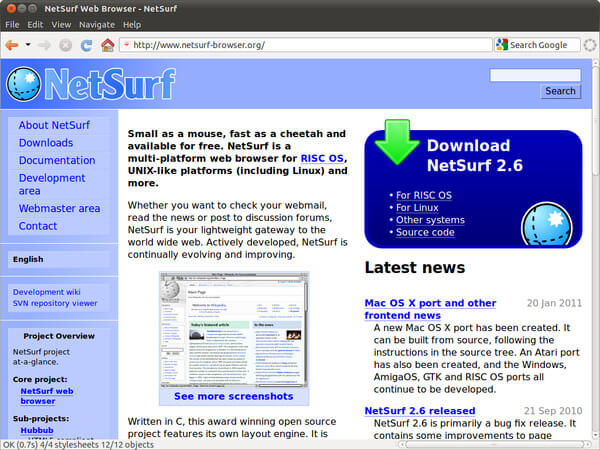Click the Forward arrow toolbar button
The width and height of the screenshot is (600, 450).
click(x=46, y=45)
